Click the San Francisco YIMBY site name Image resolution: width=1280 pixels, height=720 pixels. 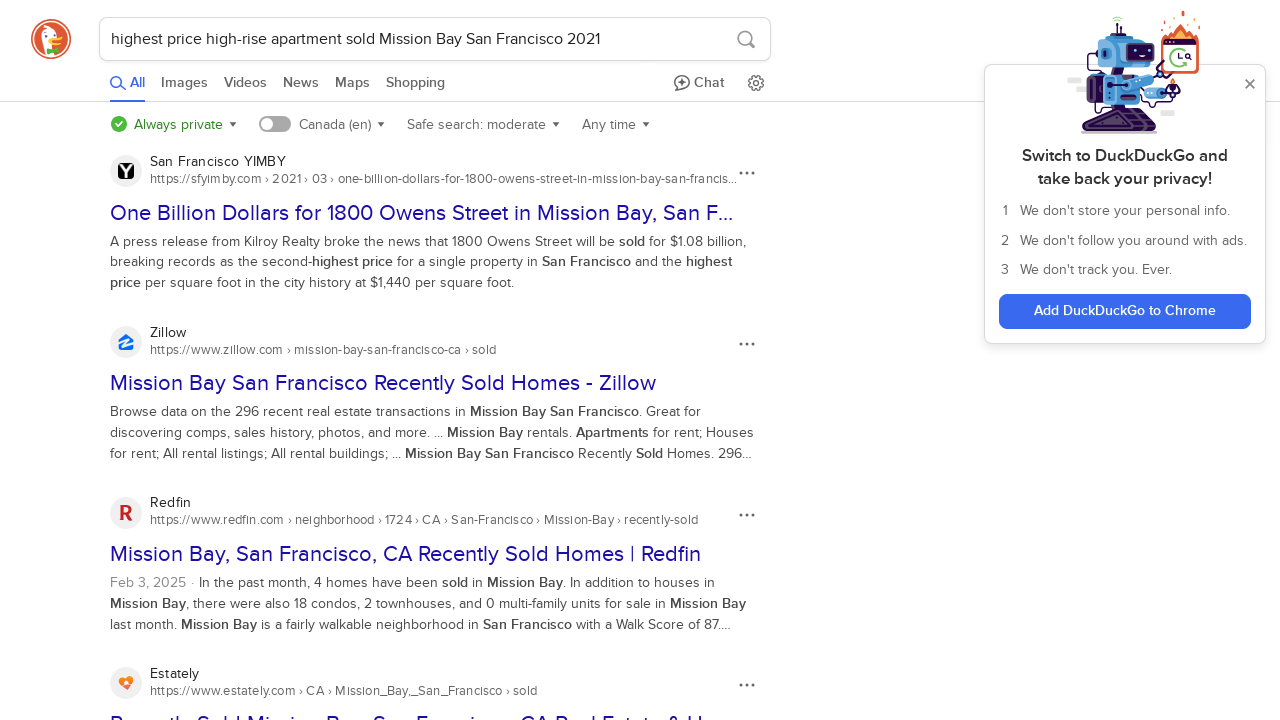click(x=218, y=161)
